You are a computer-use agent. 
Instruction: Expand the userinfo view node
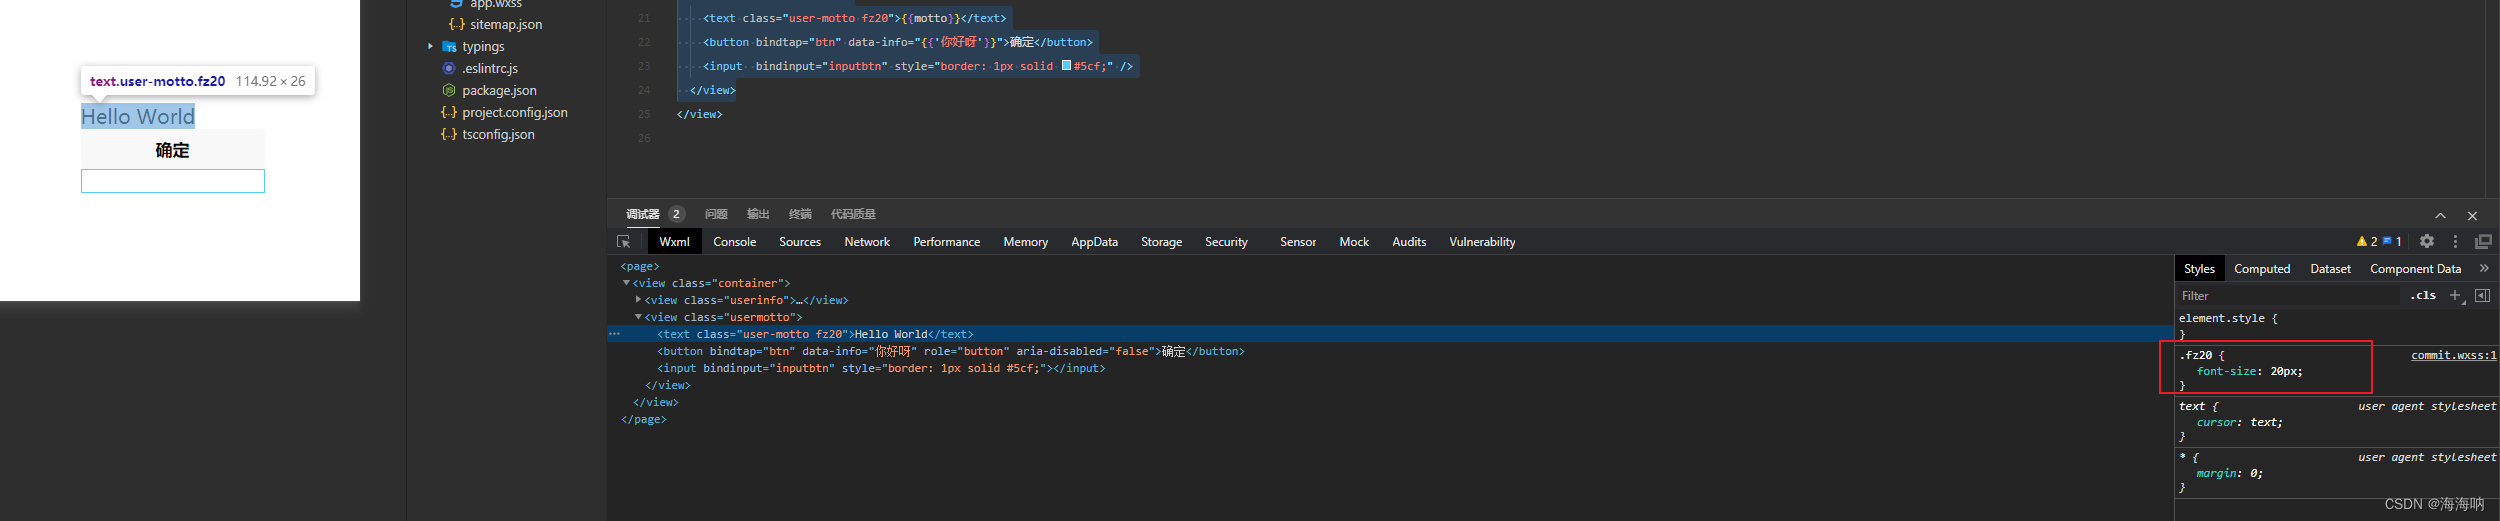pos(638,300)
